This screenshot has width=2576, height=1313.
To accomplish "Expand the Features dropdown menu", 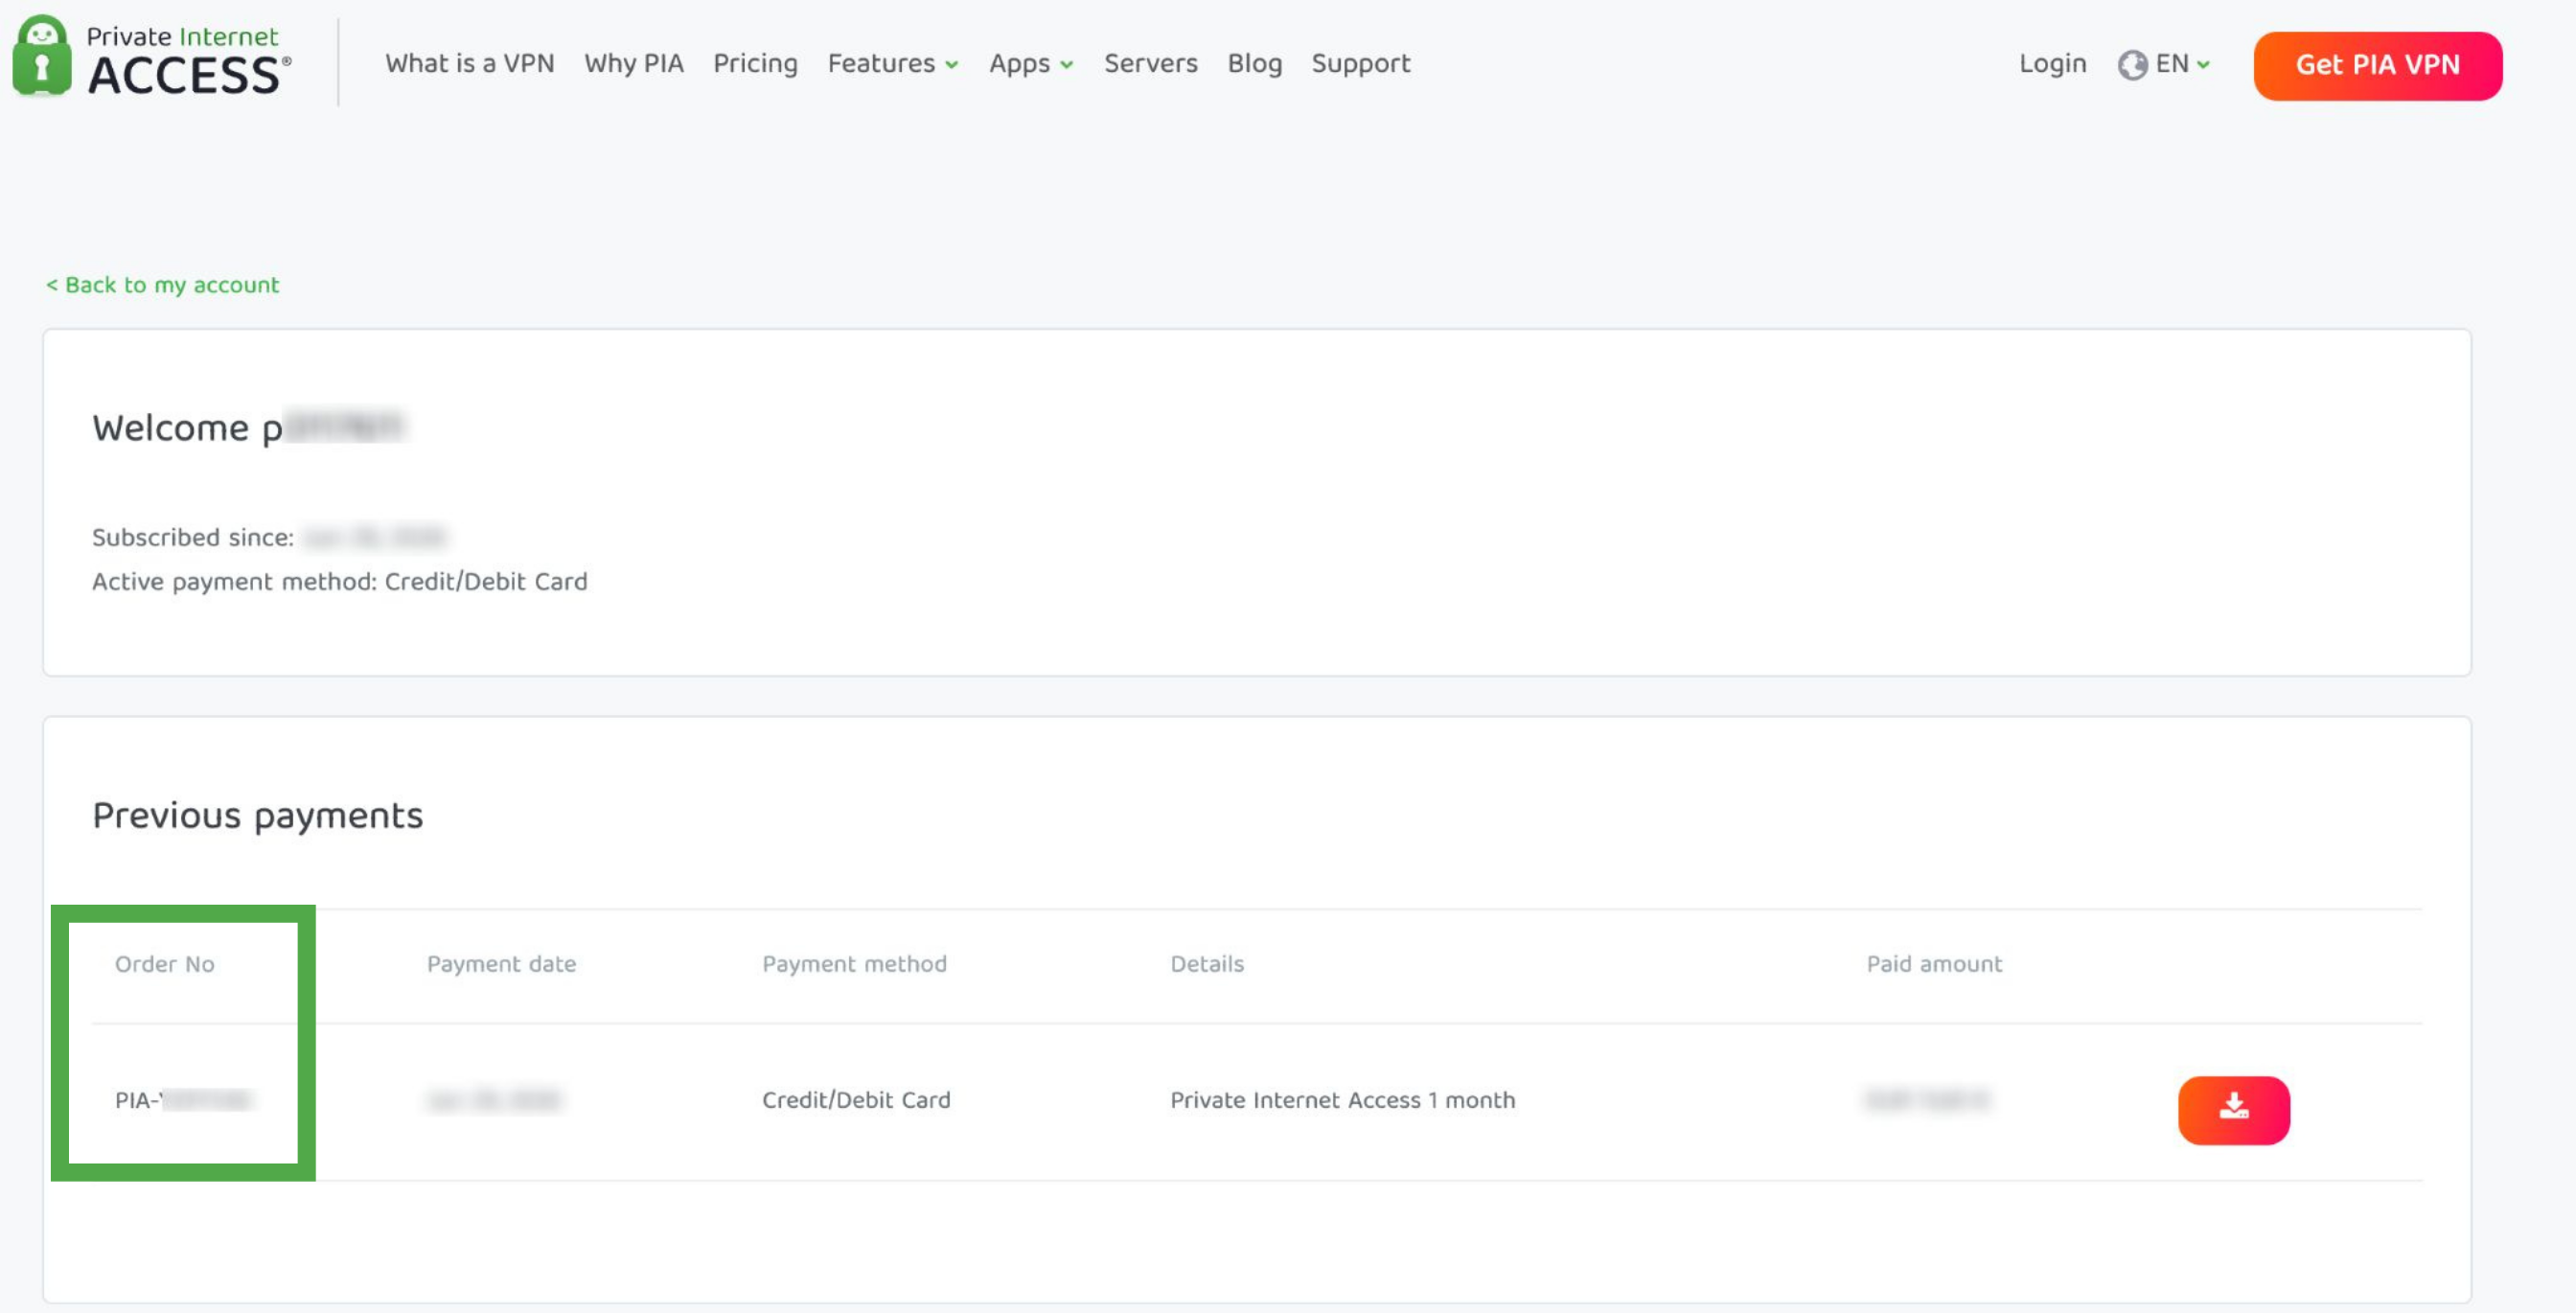I will click(x=892, y=63).
